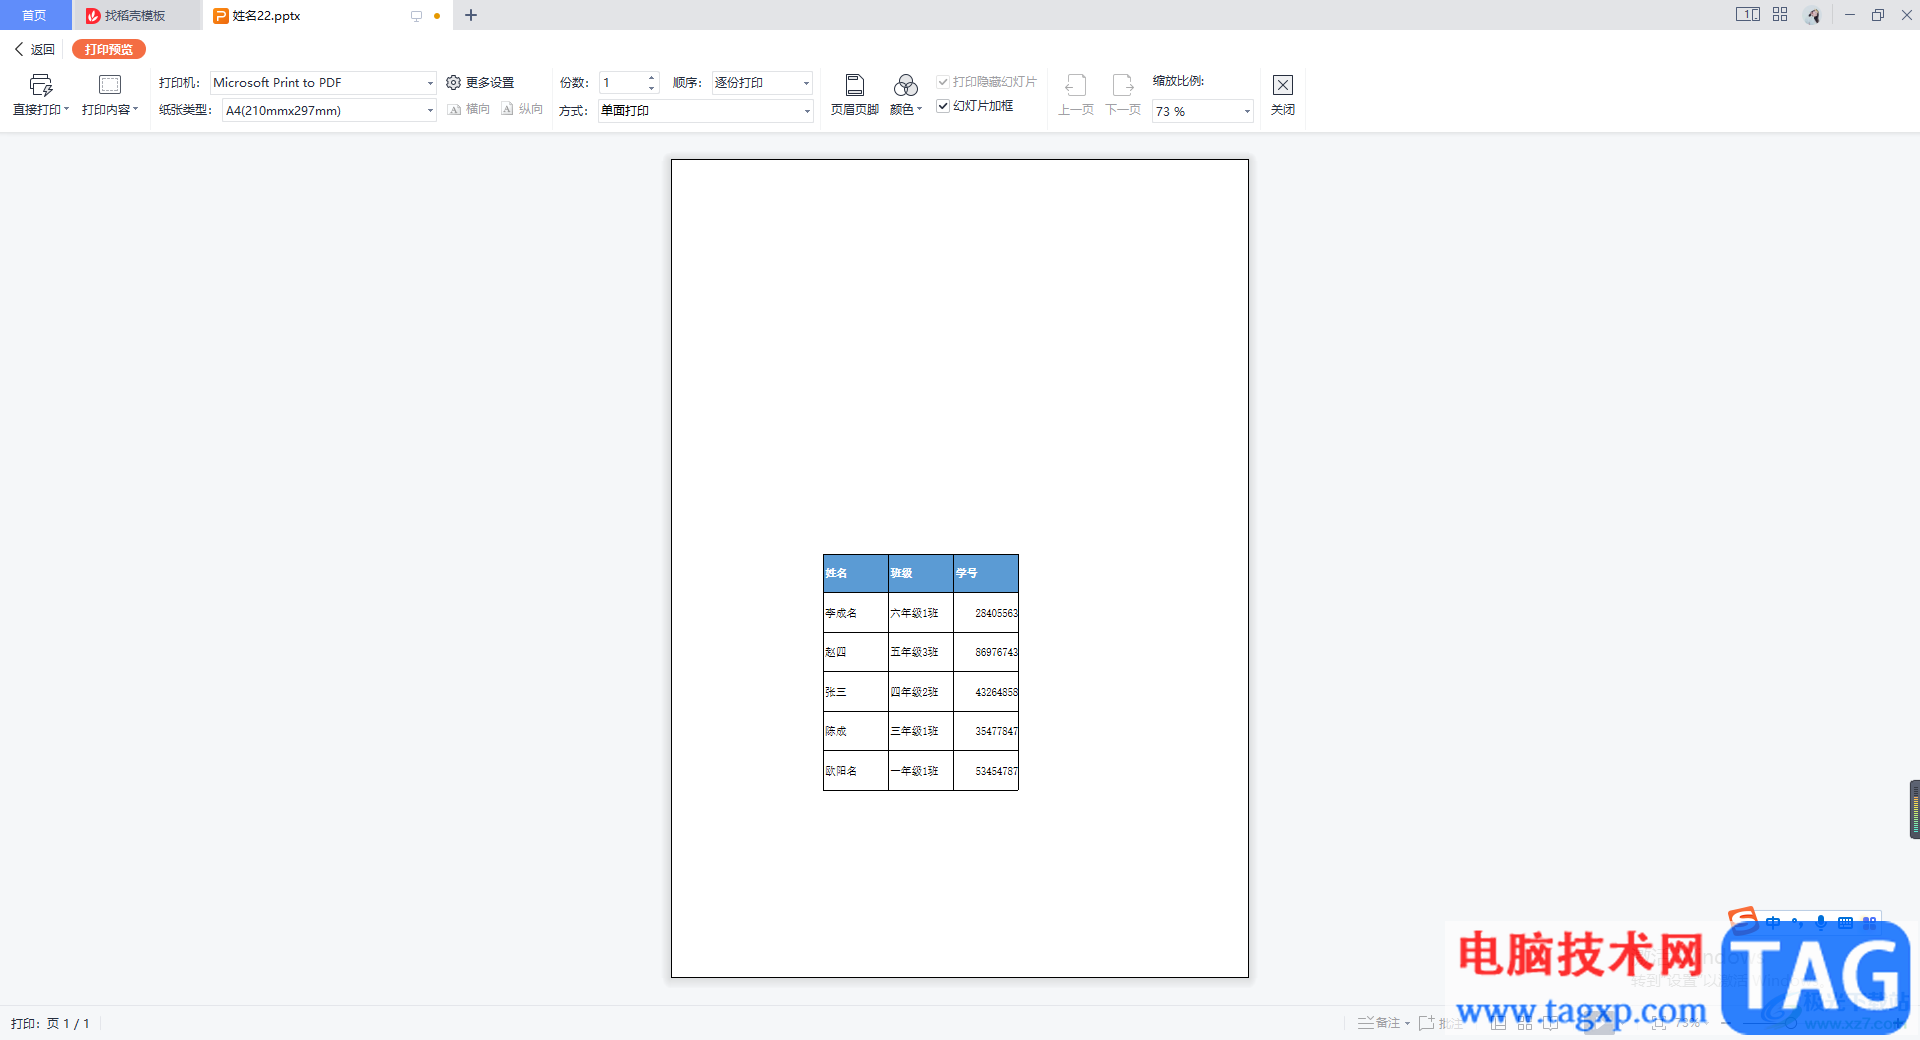The width and height of the screenshot is (1920, 1040).
Task: Decrease the number of copies
Action: [x=652, y=88]
